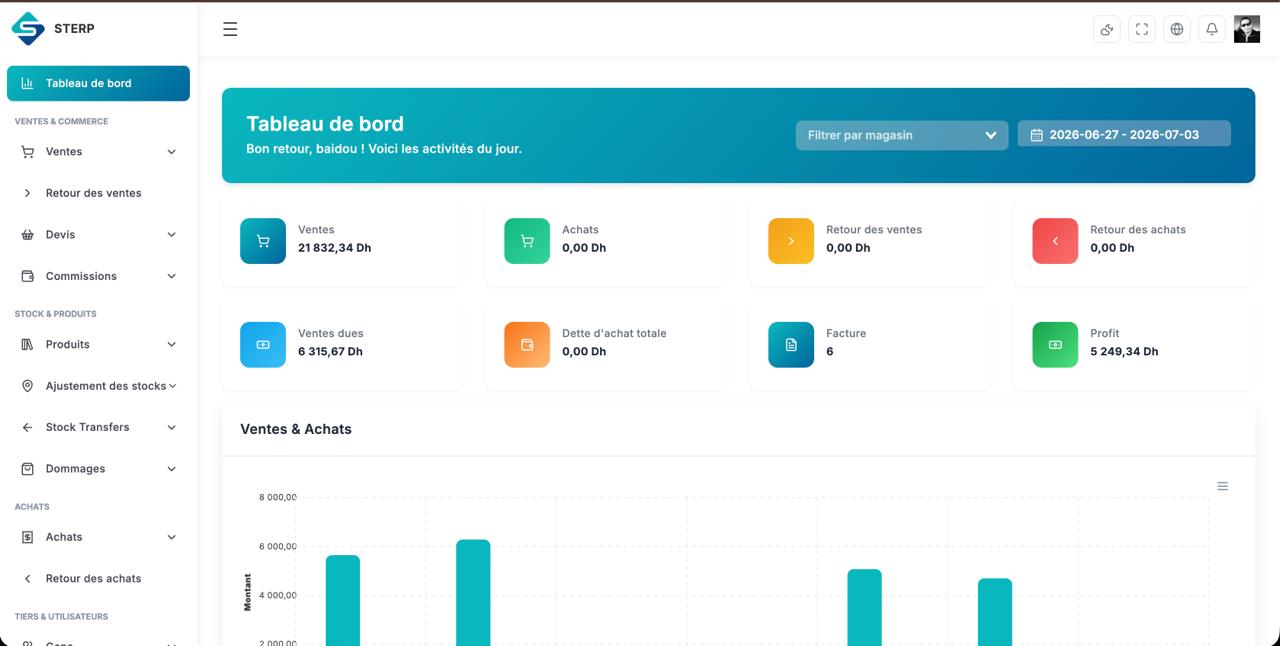
Task: Click the Retour des ventes card label
Action: coord(874,230)
